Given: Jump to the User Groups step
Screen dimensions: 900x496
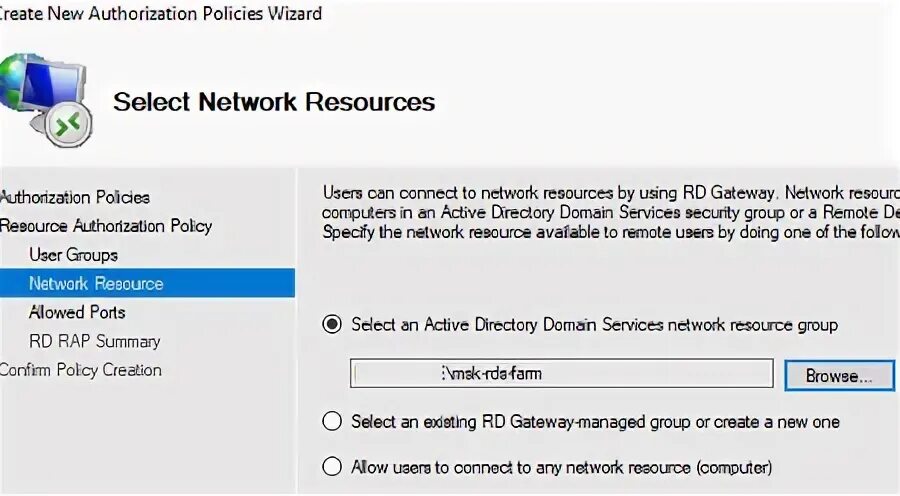Looking at the screenshot, I should tap(73, 255).
